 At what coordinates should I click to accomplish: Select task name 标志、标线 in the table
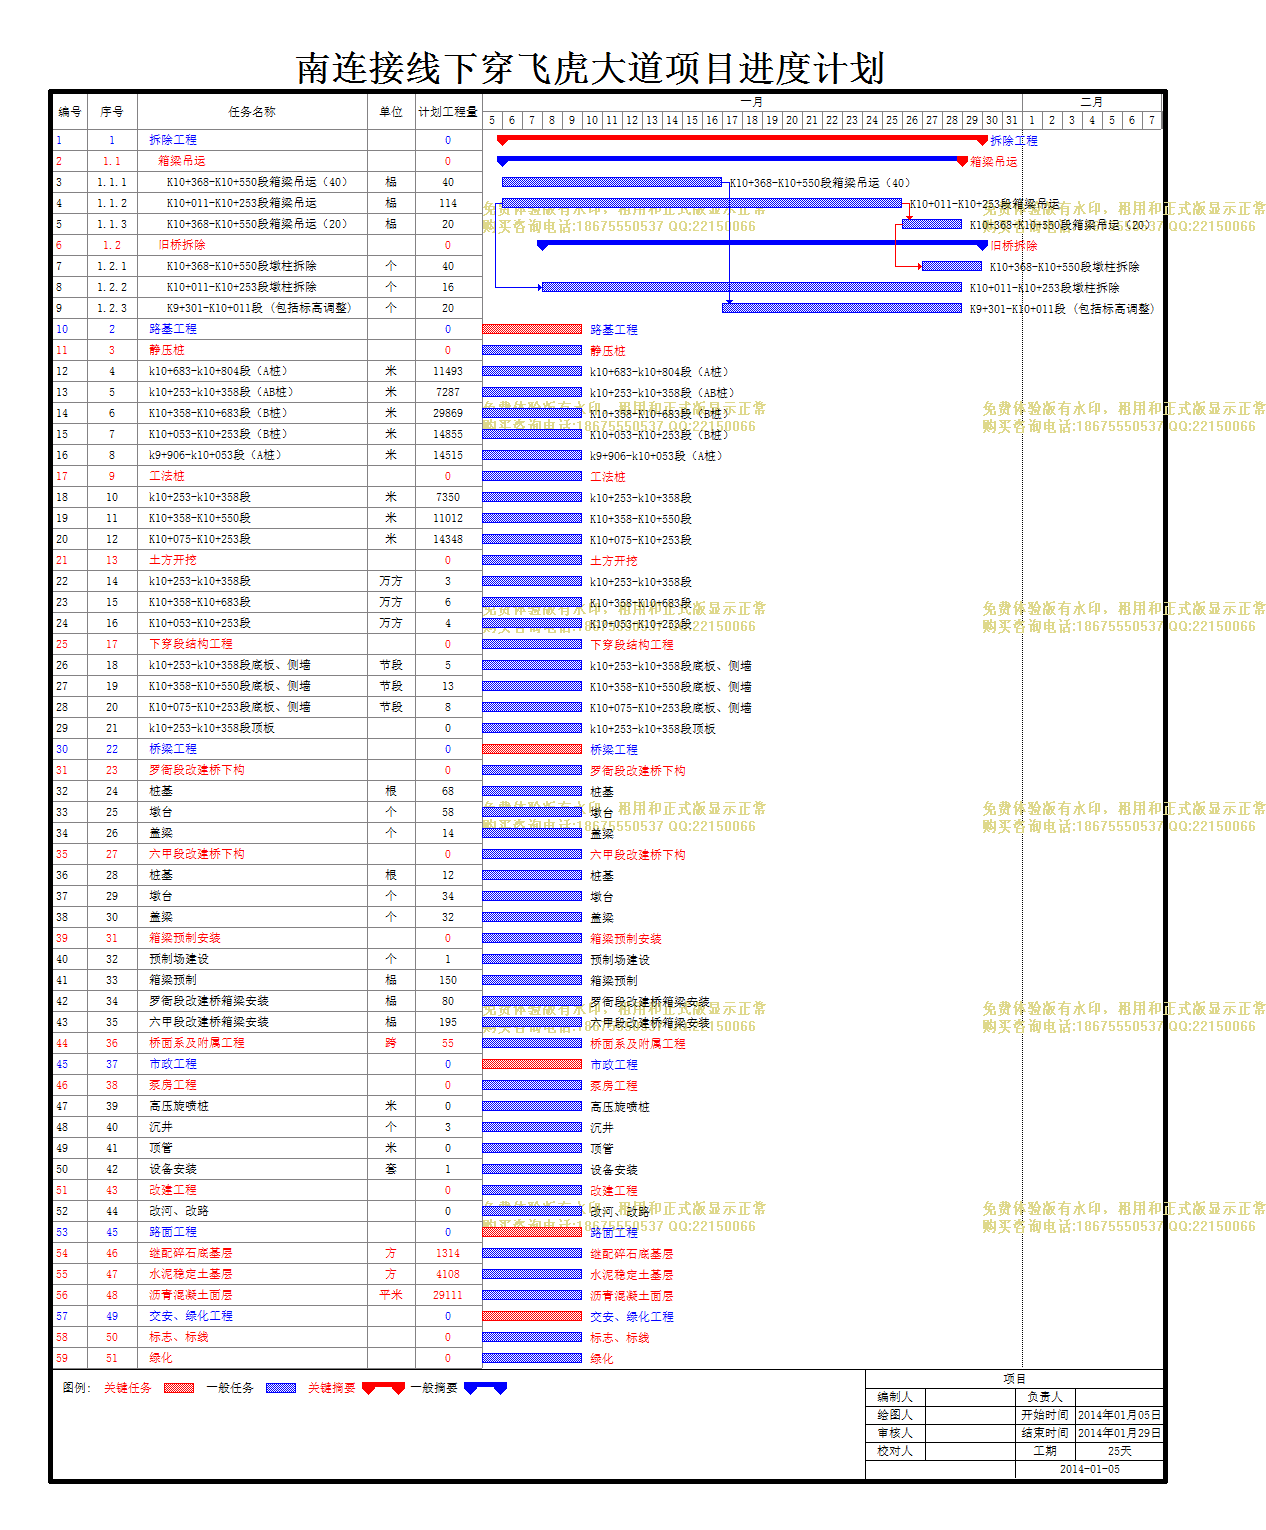[x=179, y=1337]
